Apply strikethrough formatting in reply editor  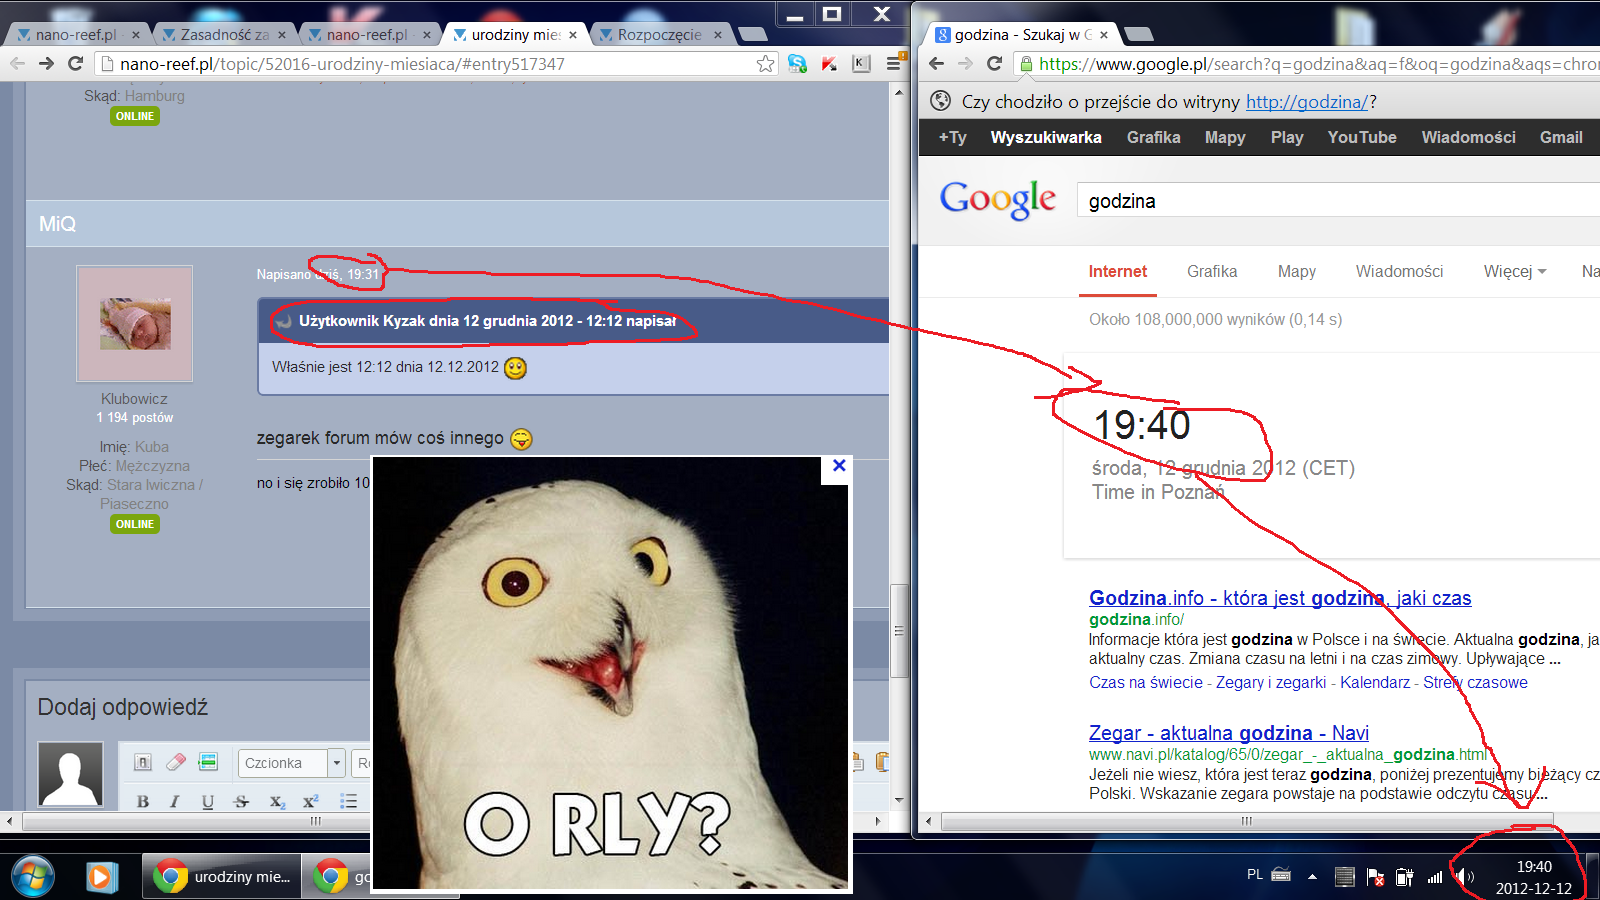coord(241,801)
